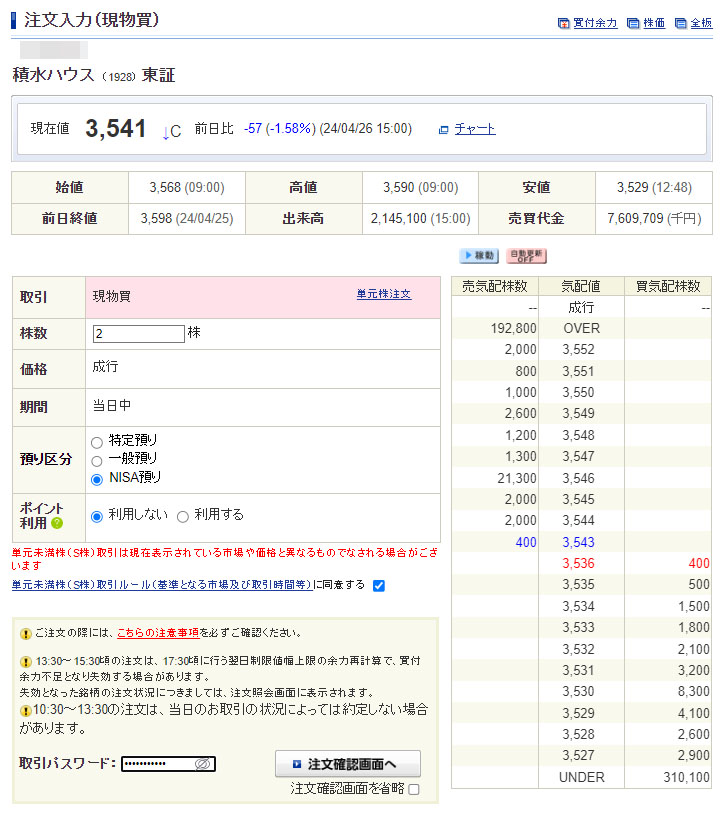The height and width of the screenshot is (815, 725).
Task: Click the 株数 quantity input field
Action: point(138,334)
